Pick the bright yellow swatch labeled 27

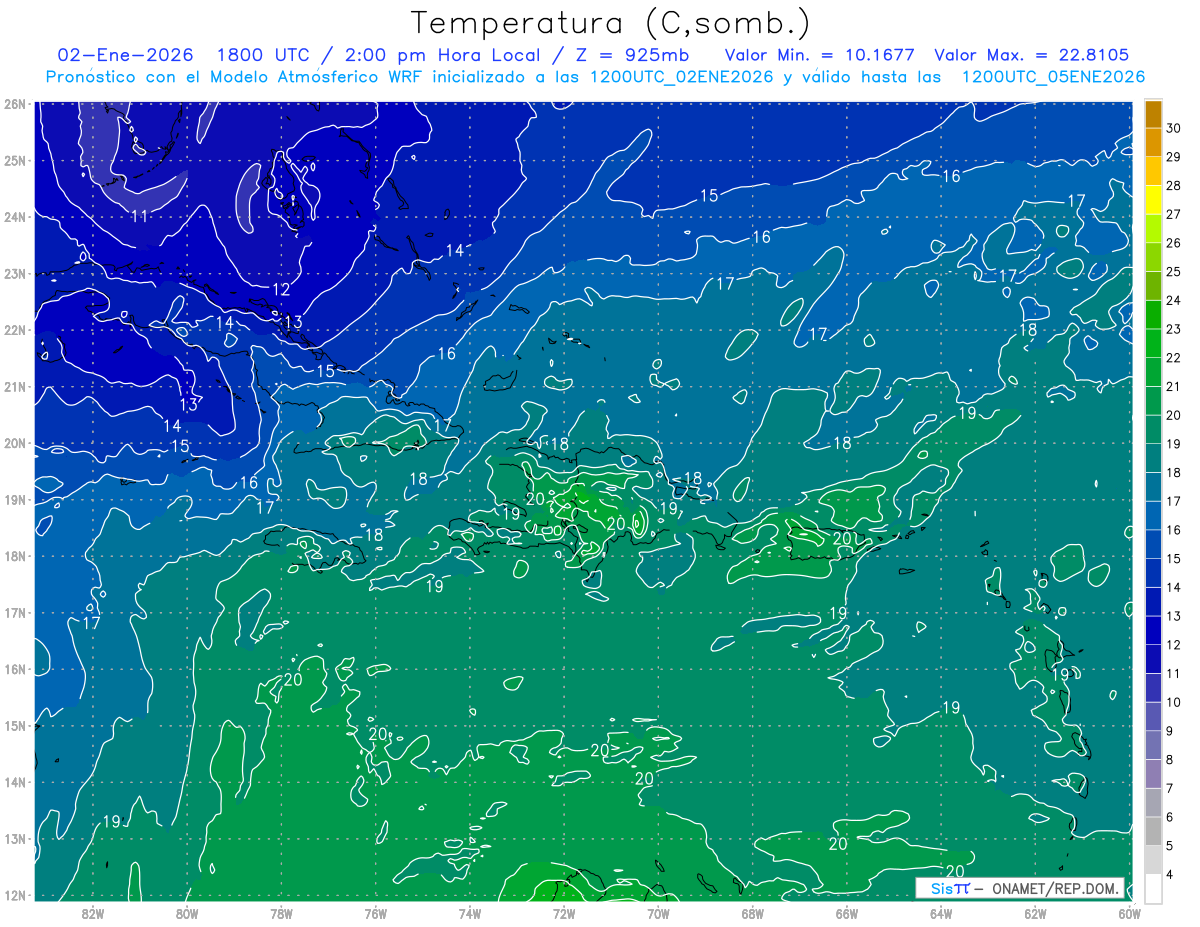click(x=1153, y=201)
